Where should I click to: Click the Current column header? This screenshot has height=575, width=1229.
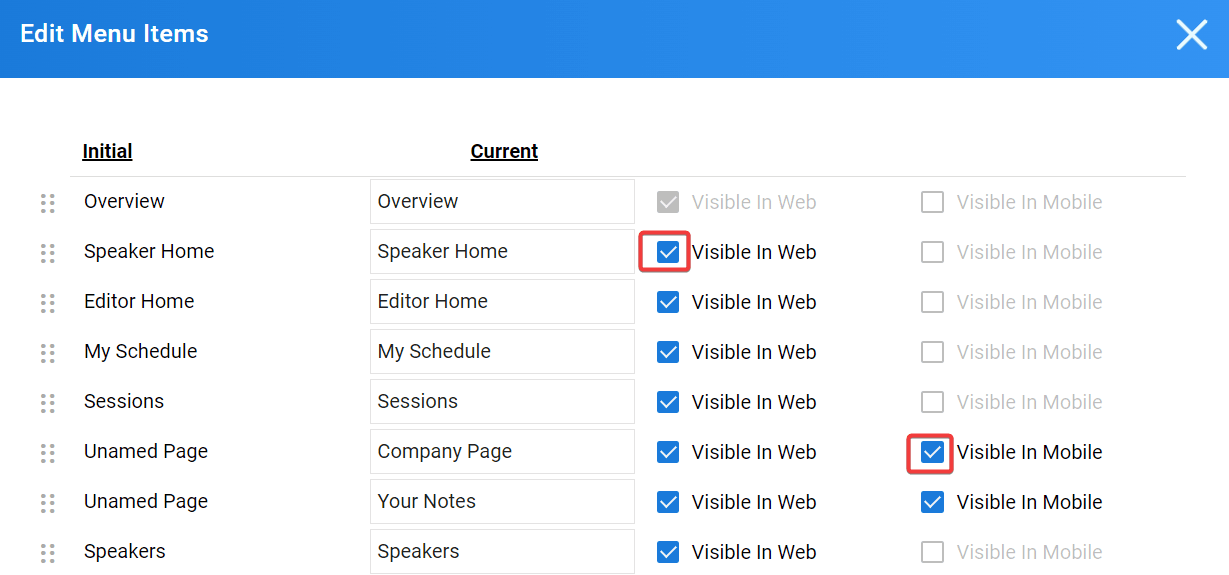pos(504,151)
